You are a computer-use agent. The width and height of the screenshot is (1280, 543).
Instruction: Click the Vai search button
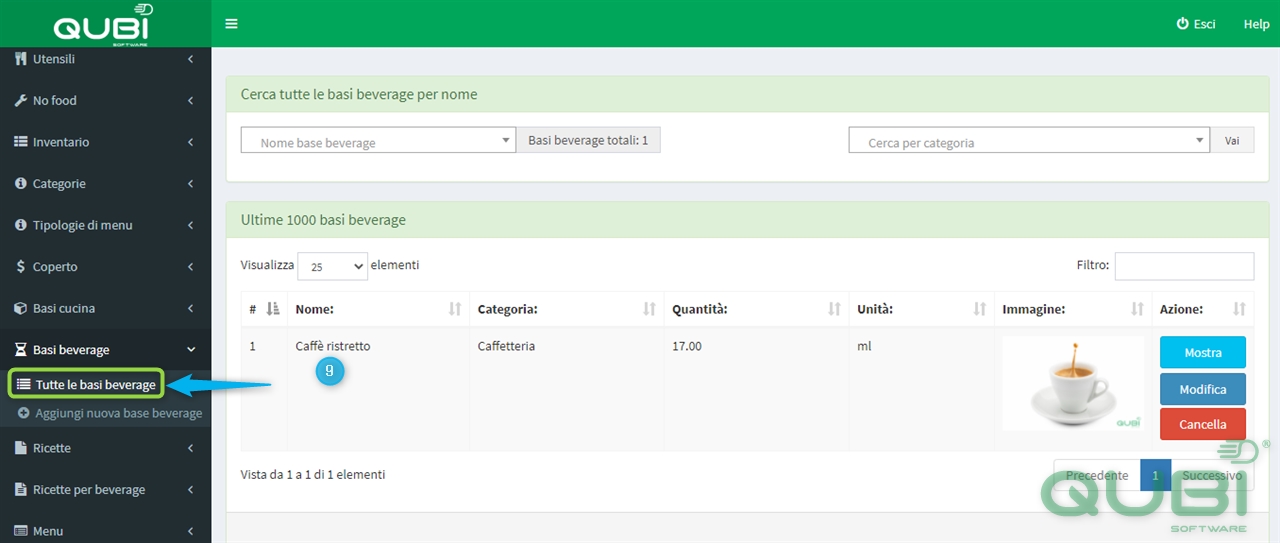click(1232, 141)
